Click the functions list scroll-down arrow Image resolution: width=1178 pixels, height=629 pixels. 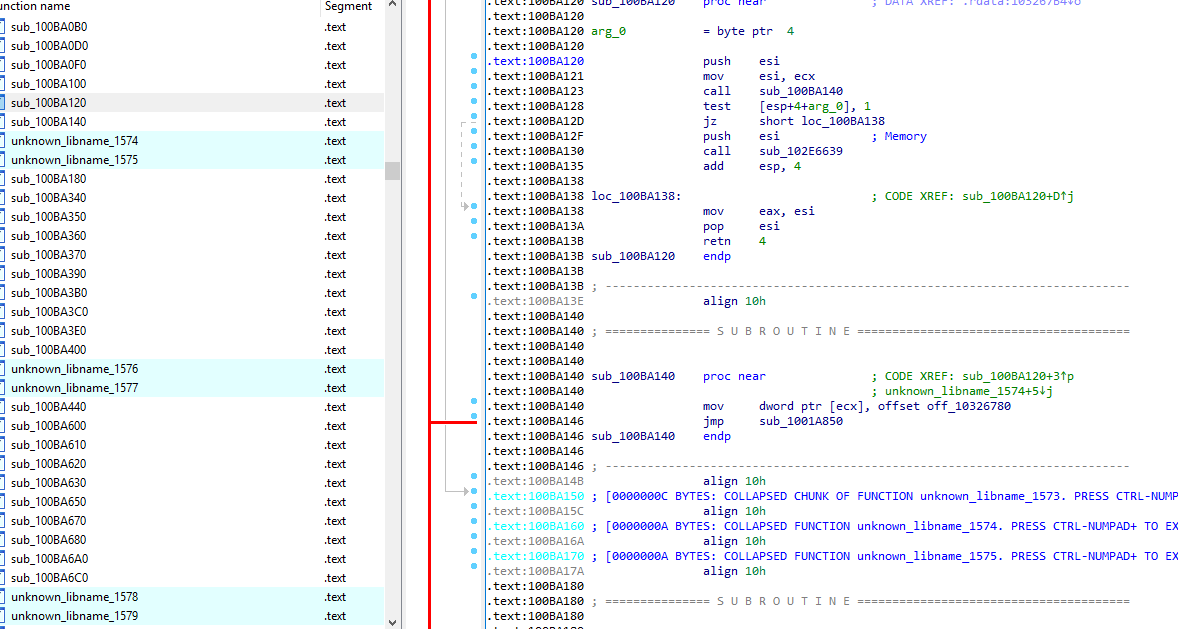coord(392,622)
